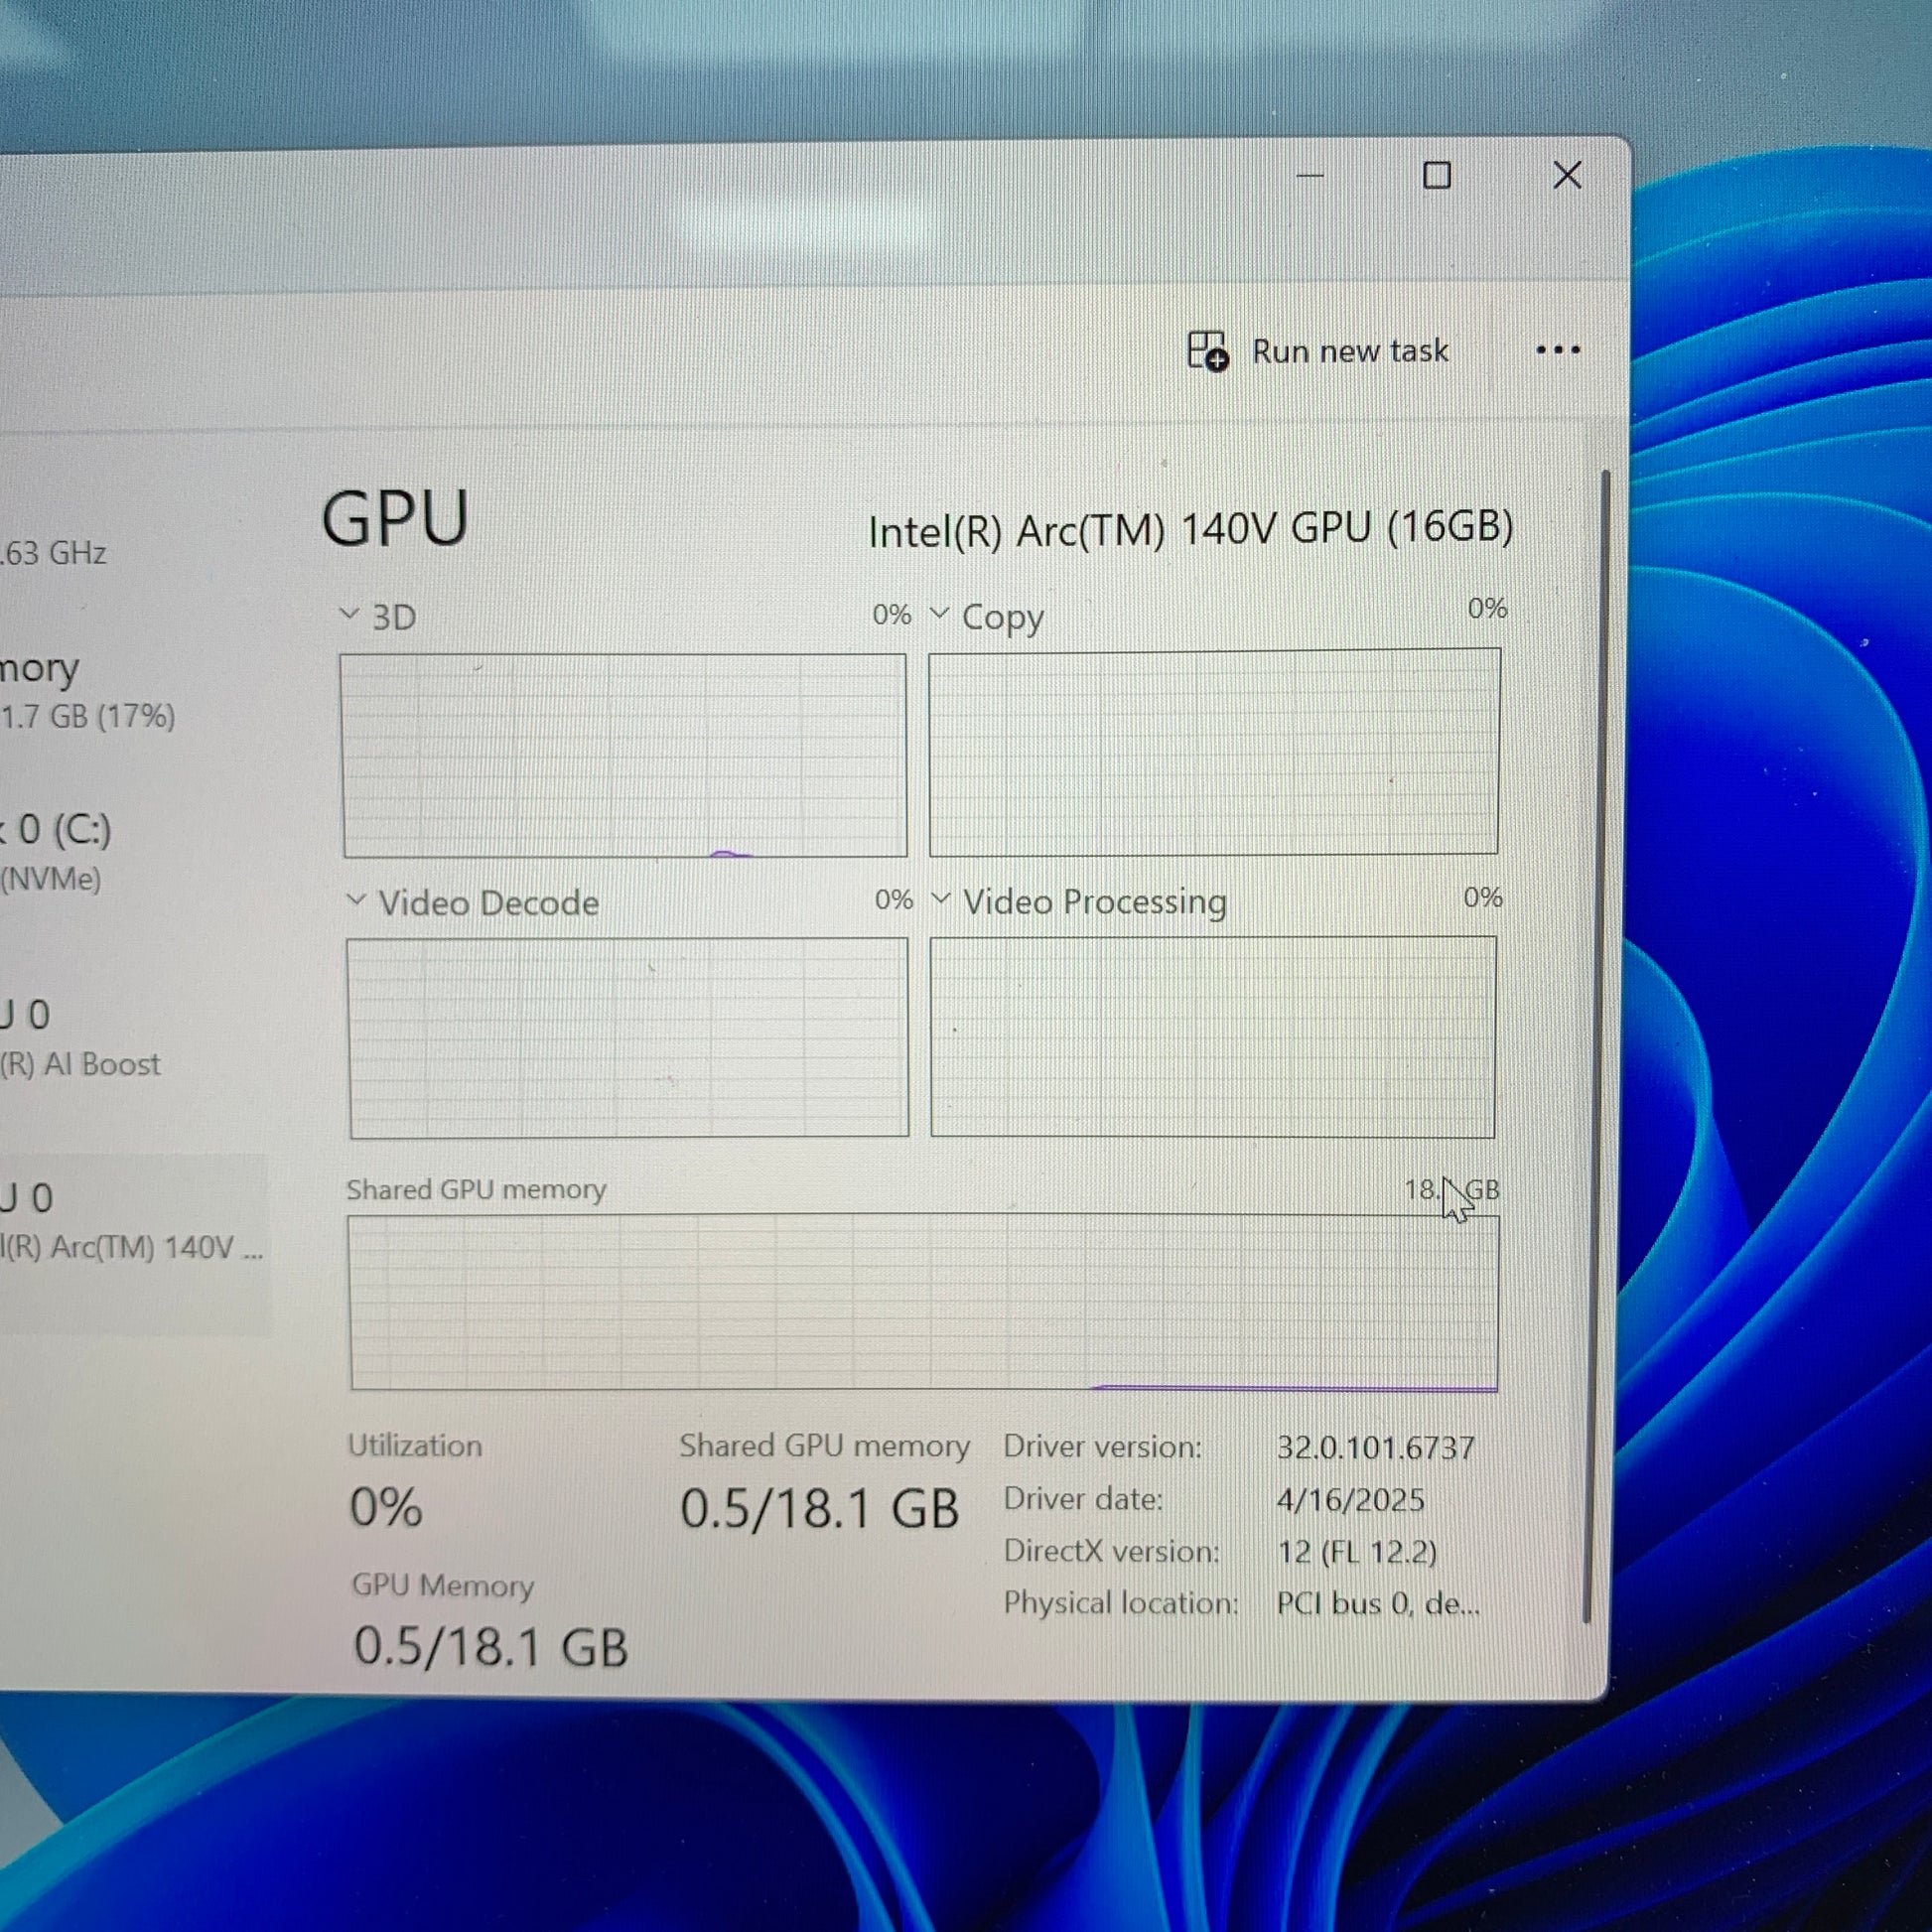Open the Copy engine dropdown chevron

pos(939,612)
